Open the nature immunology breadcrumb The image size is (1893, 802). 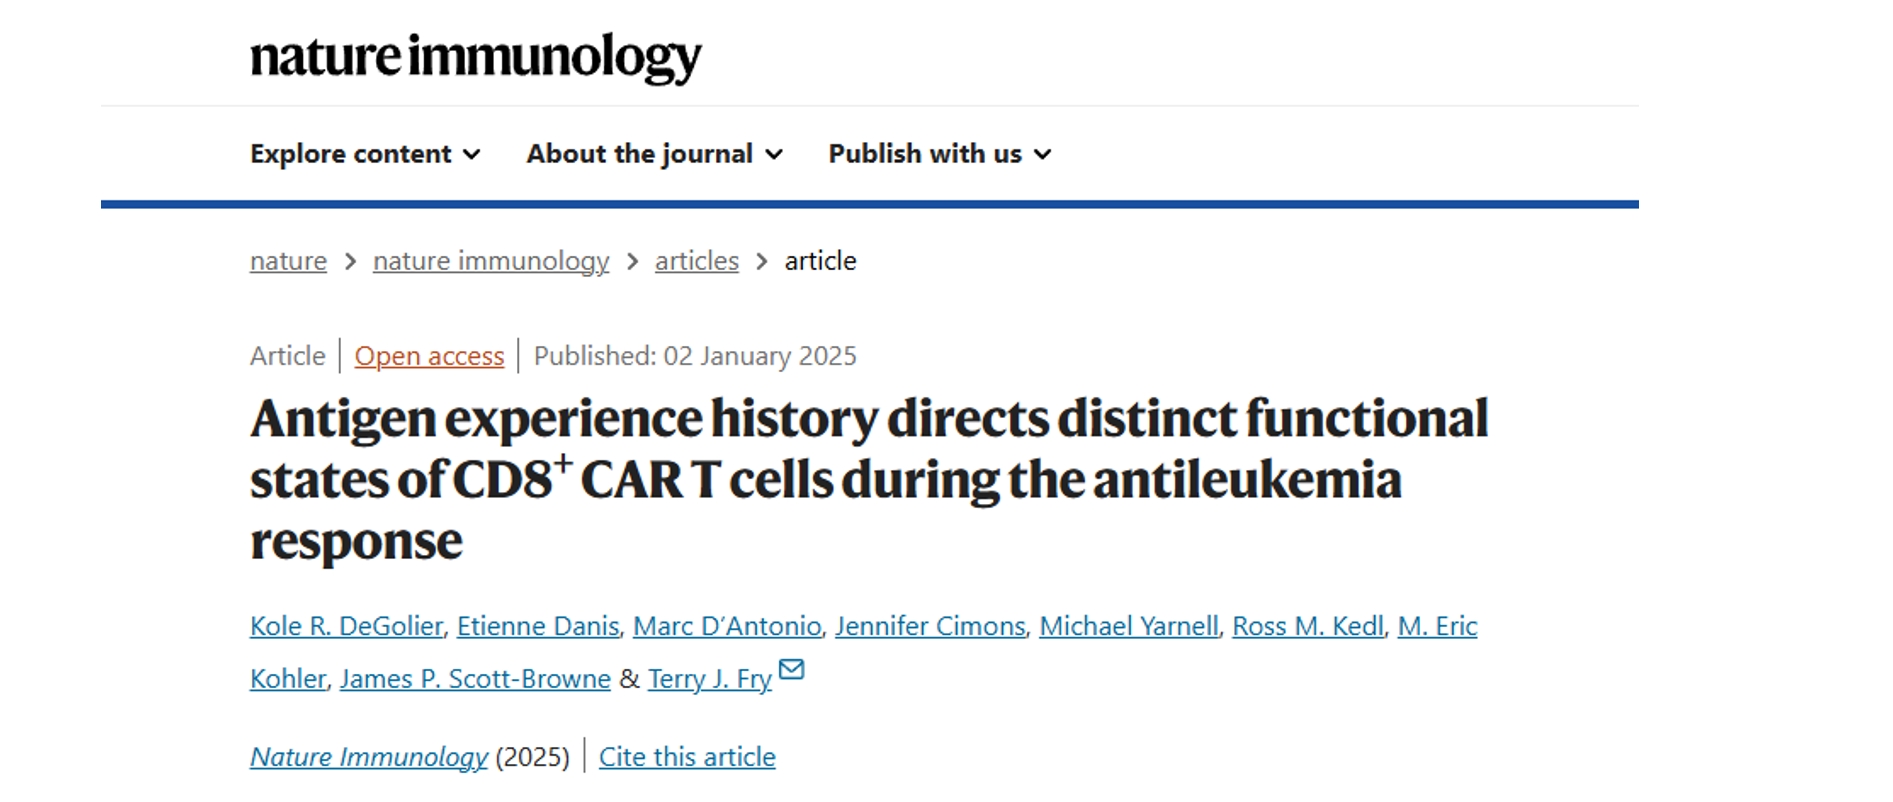point(491,261)
